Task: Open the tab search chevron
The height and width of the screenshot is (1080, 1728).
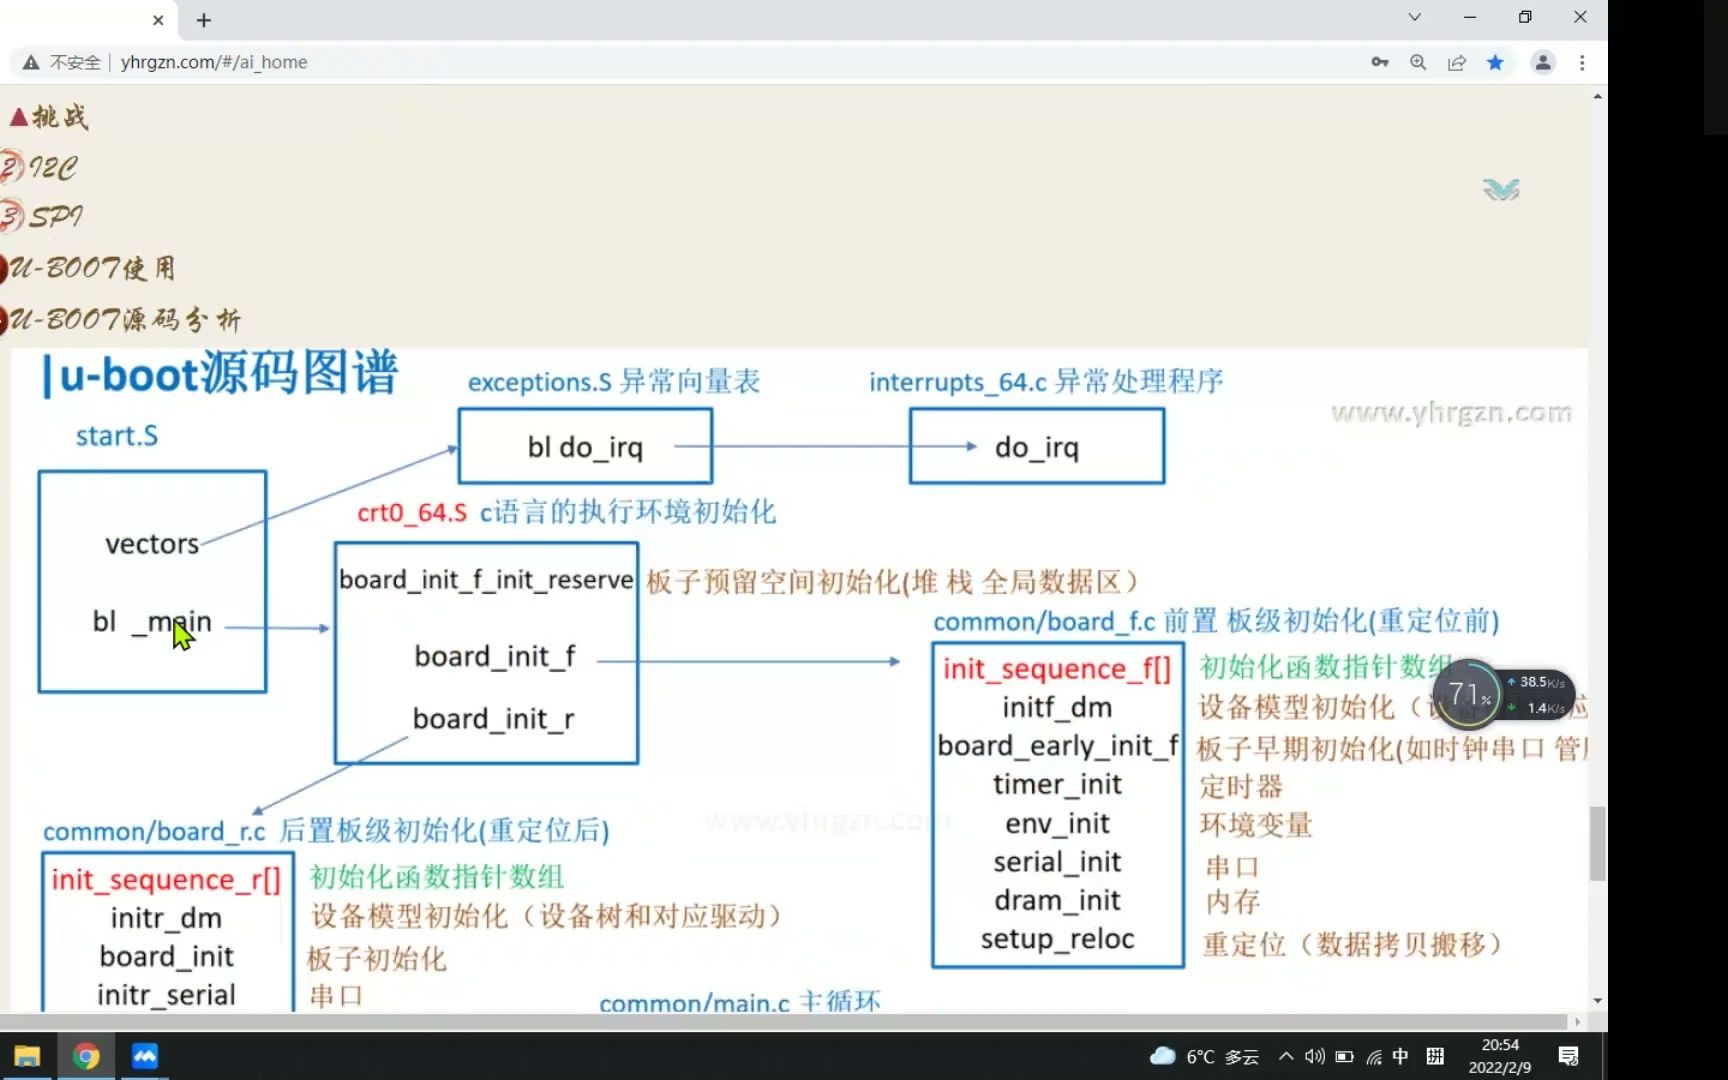Action: point(1414,17)
